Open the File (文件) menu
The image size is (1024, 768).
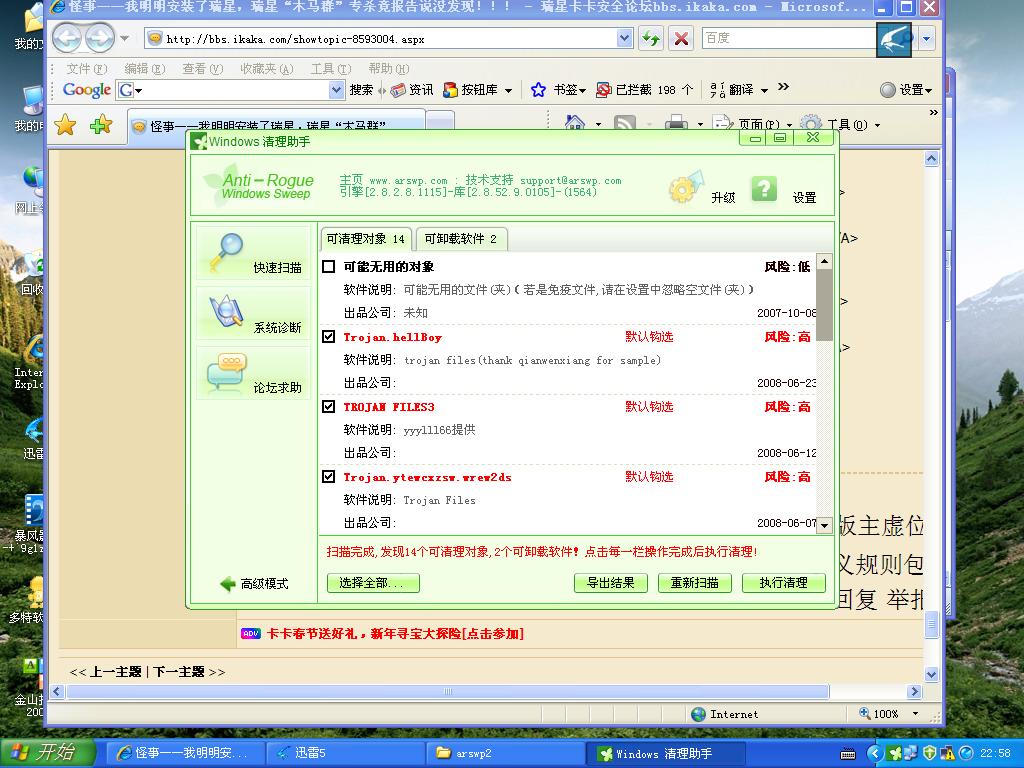coord(86,69)
